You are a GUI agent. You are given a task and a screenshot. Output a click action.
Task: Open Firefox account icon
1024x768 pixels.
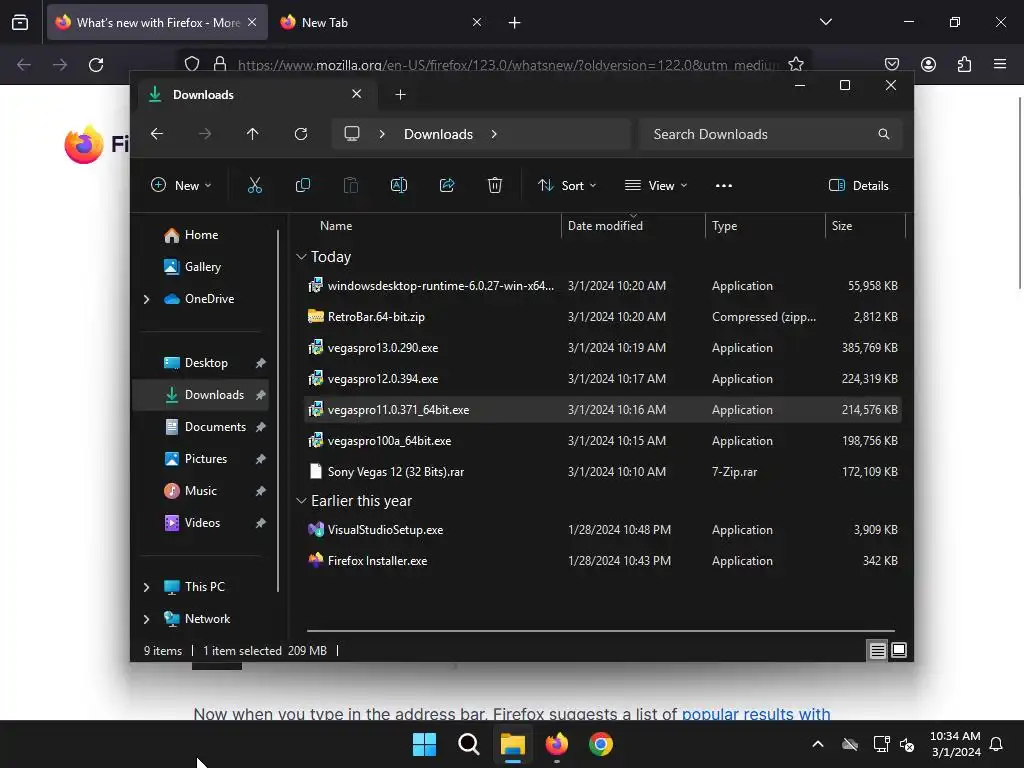[x=928, y=64]
